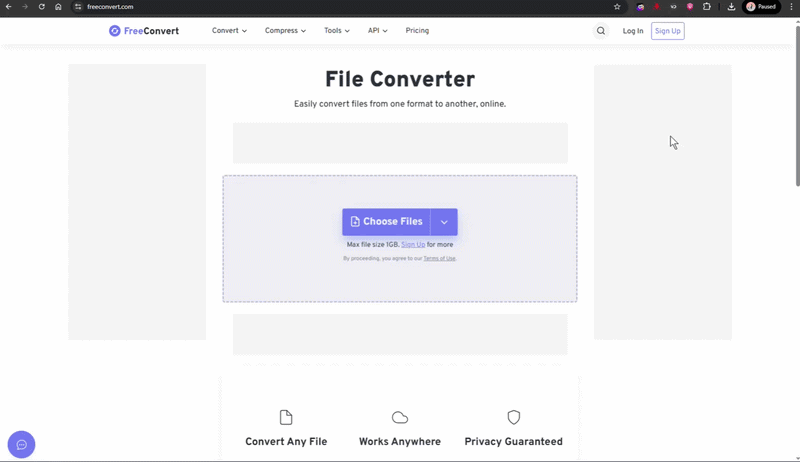800x462 pixels.
Task: Open site information icon beside the URL
Action: pyautogui.click(x=78, y=7)
